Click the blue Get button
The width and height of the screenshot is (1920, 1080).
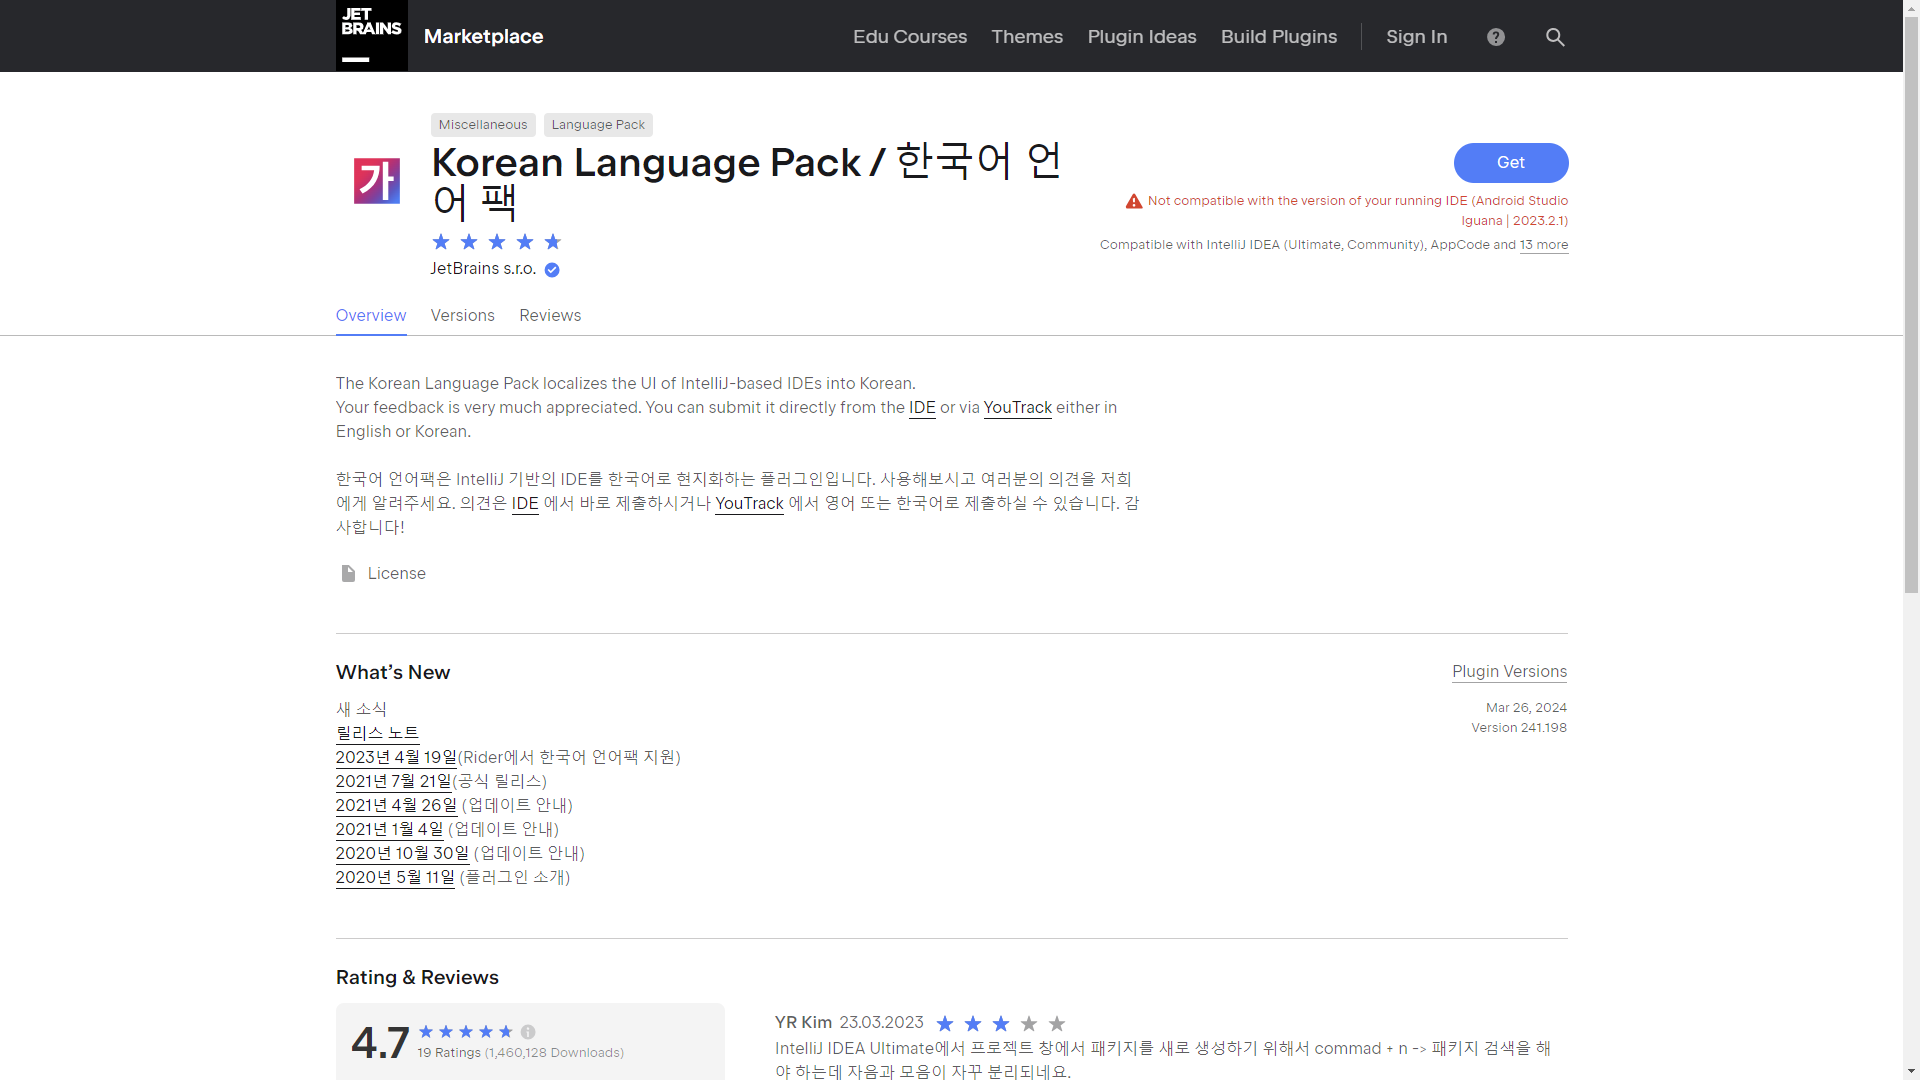[x=1511, y=163]
